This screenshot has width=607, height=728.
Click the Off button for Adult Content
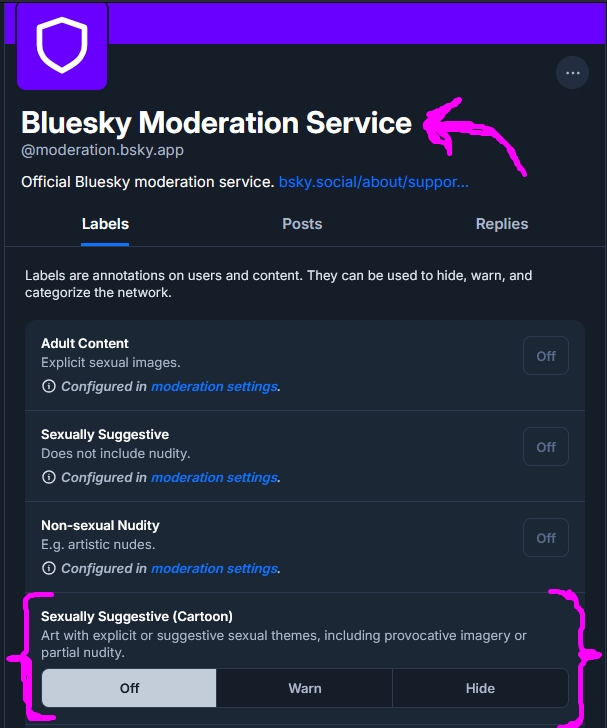pyautogui.click(x=546, y=356)
